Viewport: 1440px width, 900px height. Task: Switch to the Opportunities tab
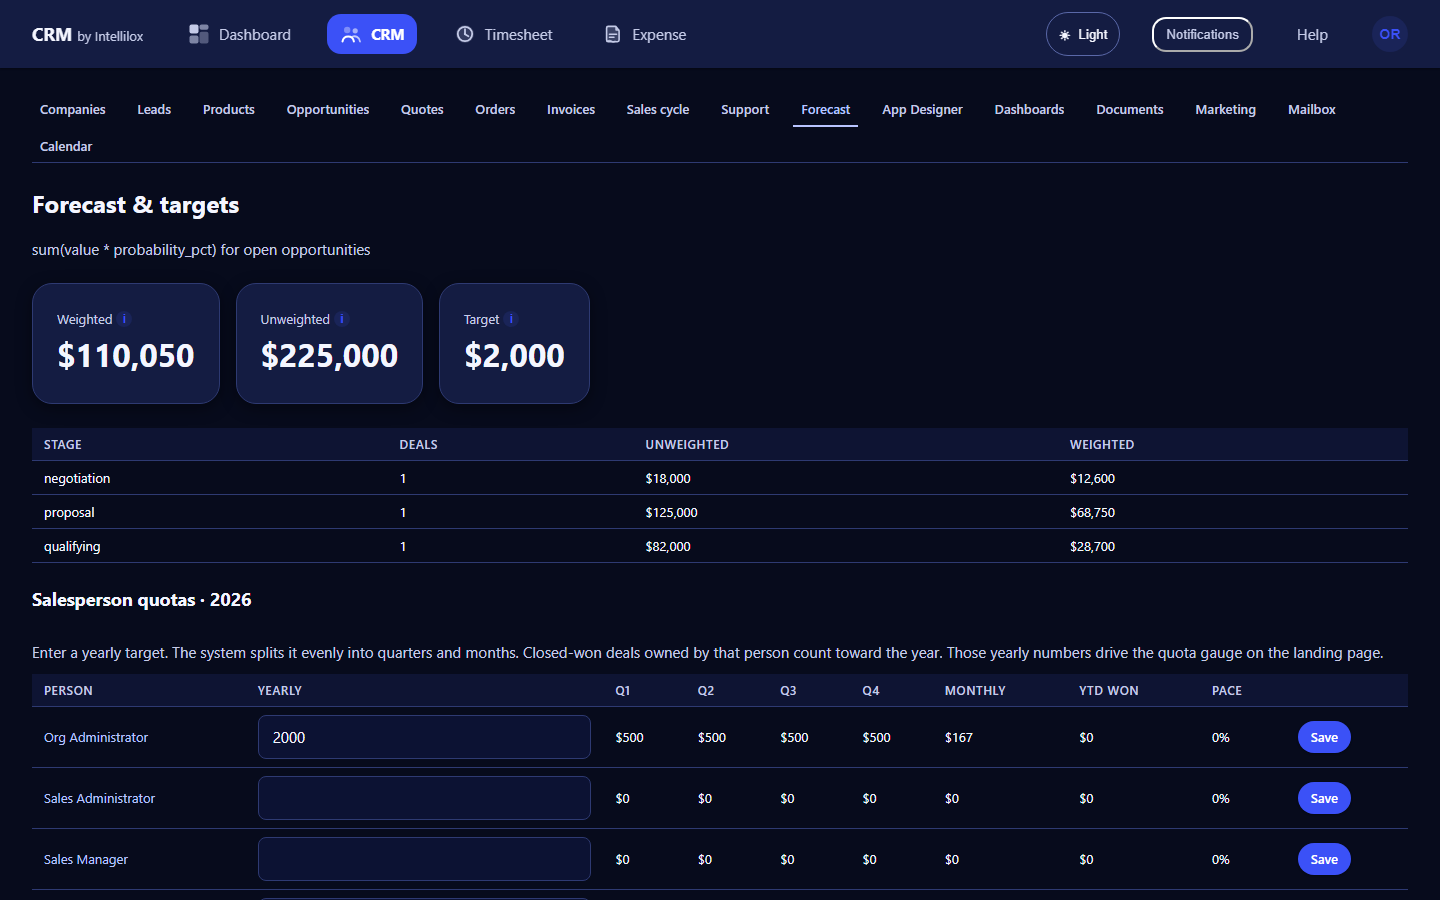pyautogui.click(x=328, y=110)
